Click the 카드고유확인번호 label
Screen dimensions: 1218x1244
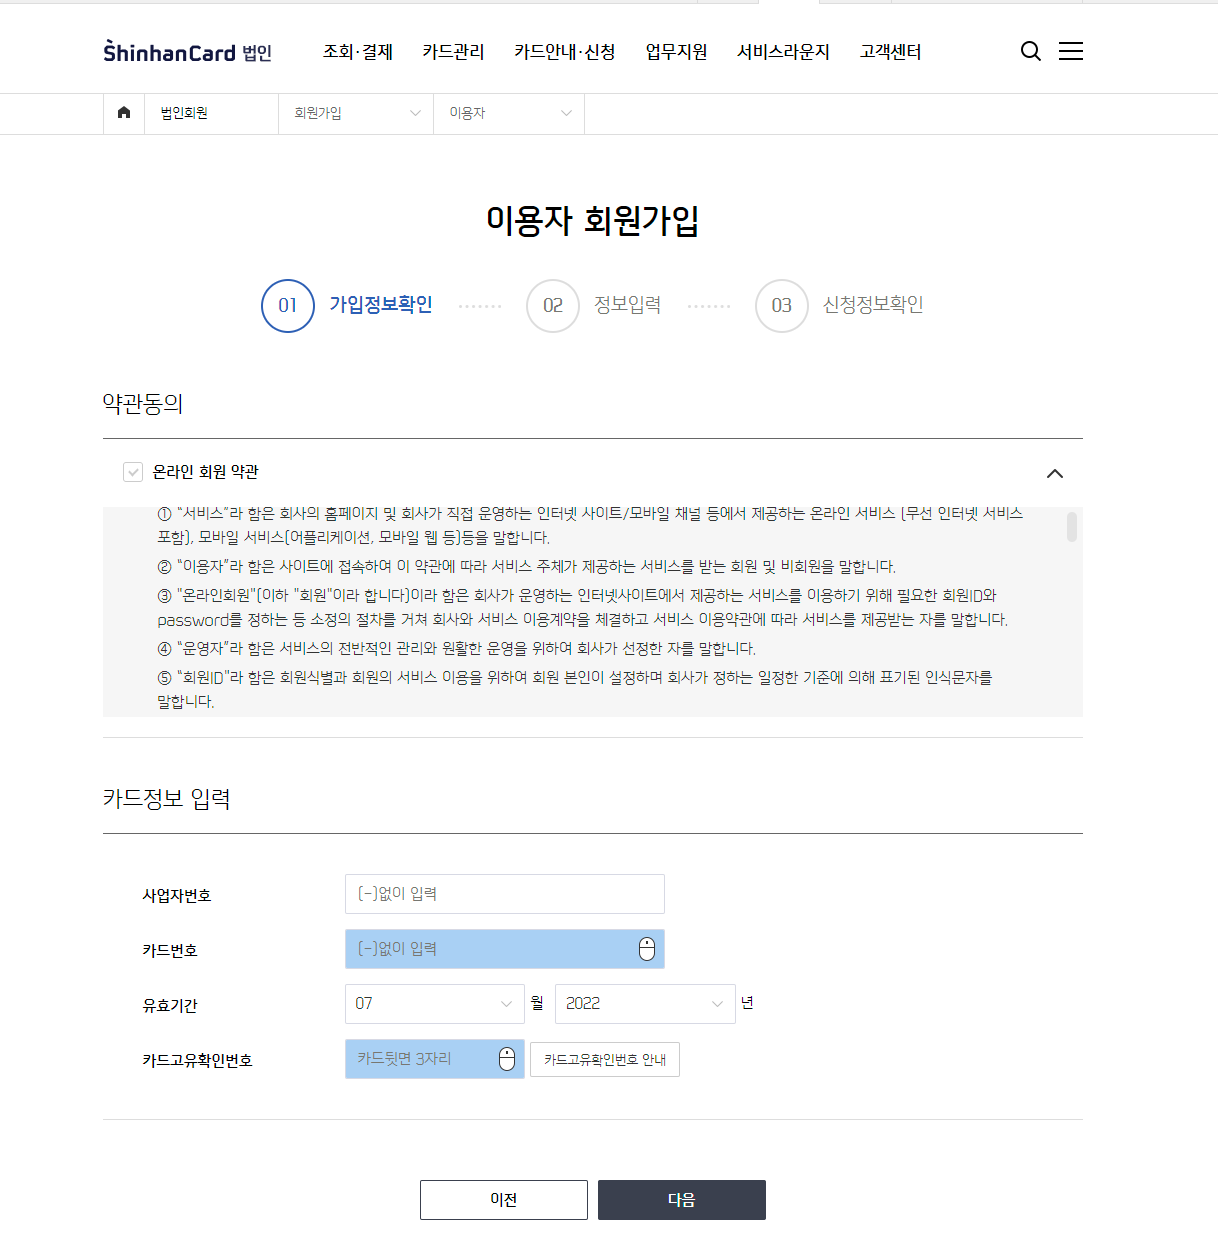coord(197,1061)
